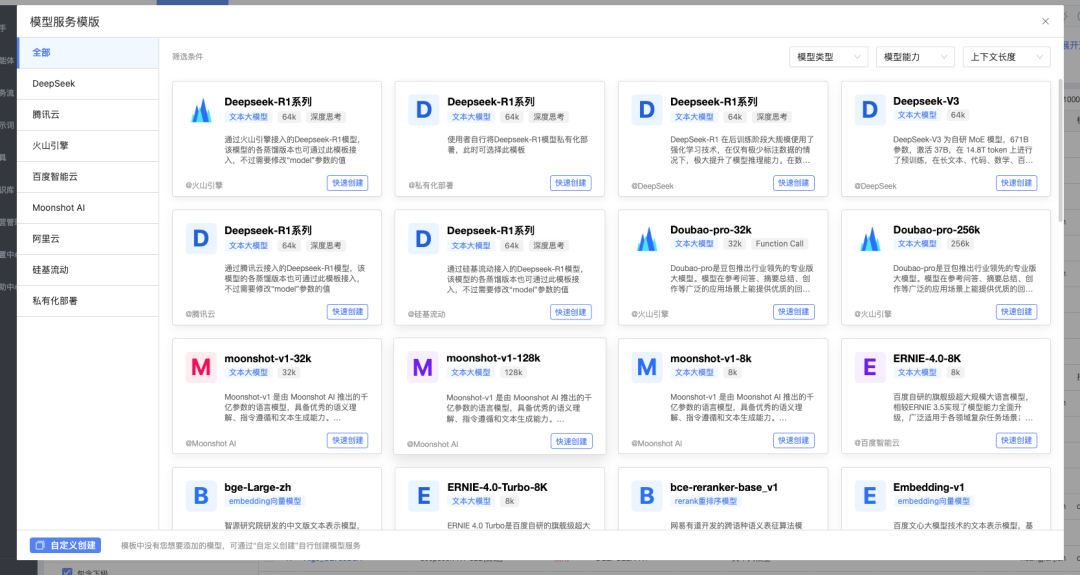
Task: Click the Doubao-pro-32k card title
Action: coord(710,230)
